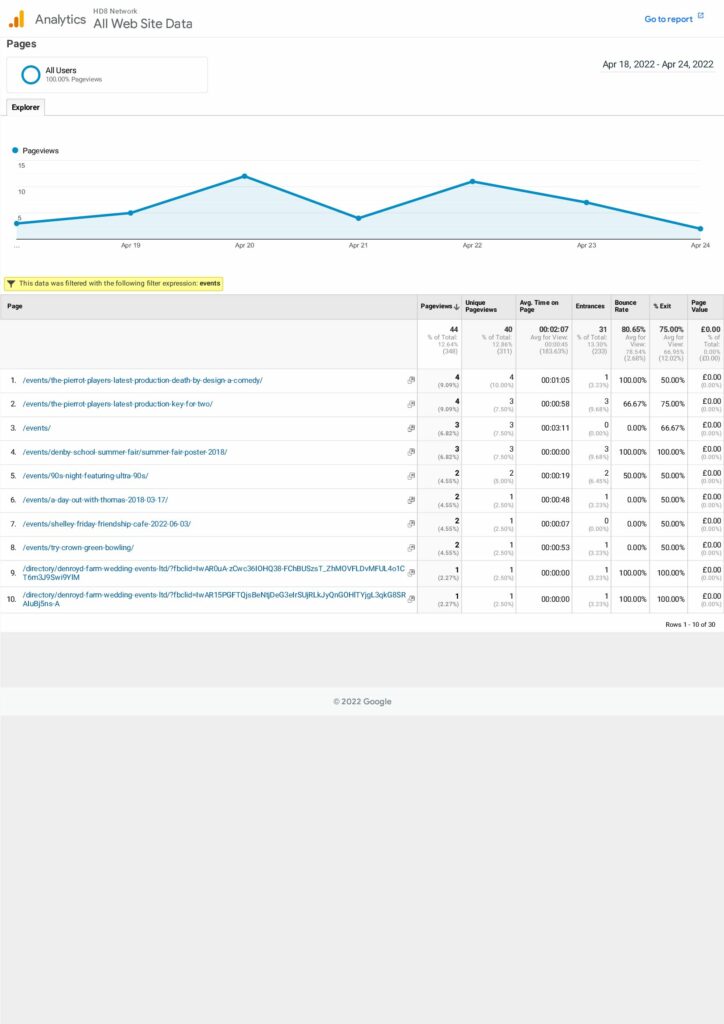Open the death-by-design-a-comedy page via its popout icon
Image resolution: width=724 pixels, height=1024 pixels.
(411, 380)
